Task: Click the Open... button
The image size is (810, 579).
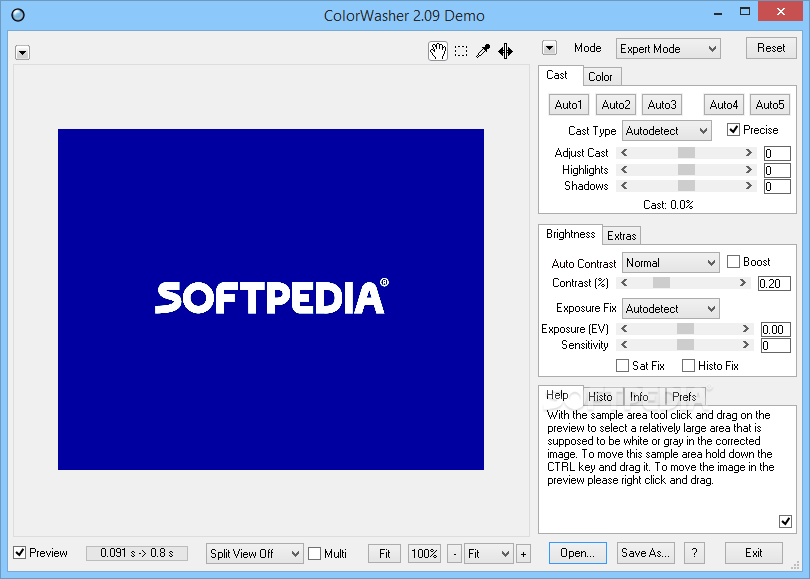Action: [x=578, y=553]
